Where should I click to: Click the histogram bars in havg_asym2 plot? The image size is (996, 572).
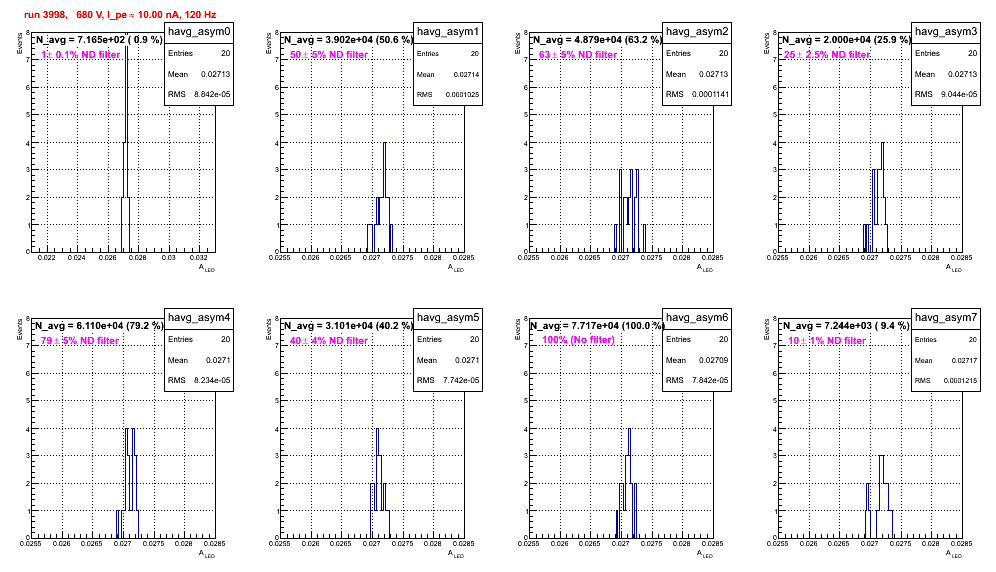630,210
